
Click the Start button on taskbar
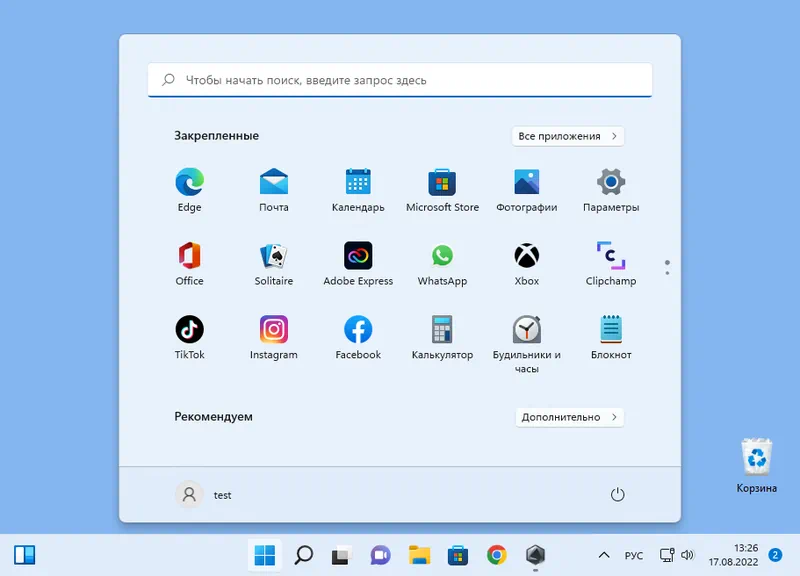click(265, 555)
